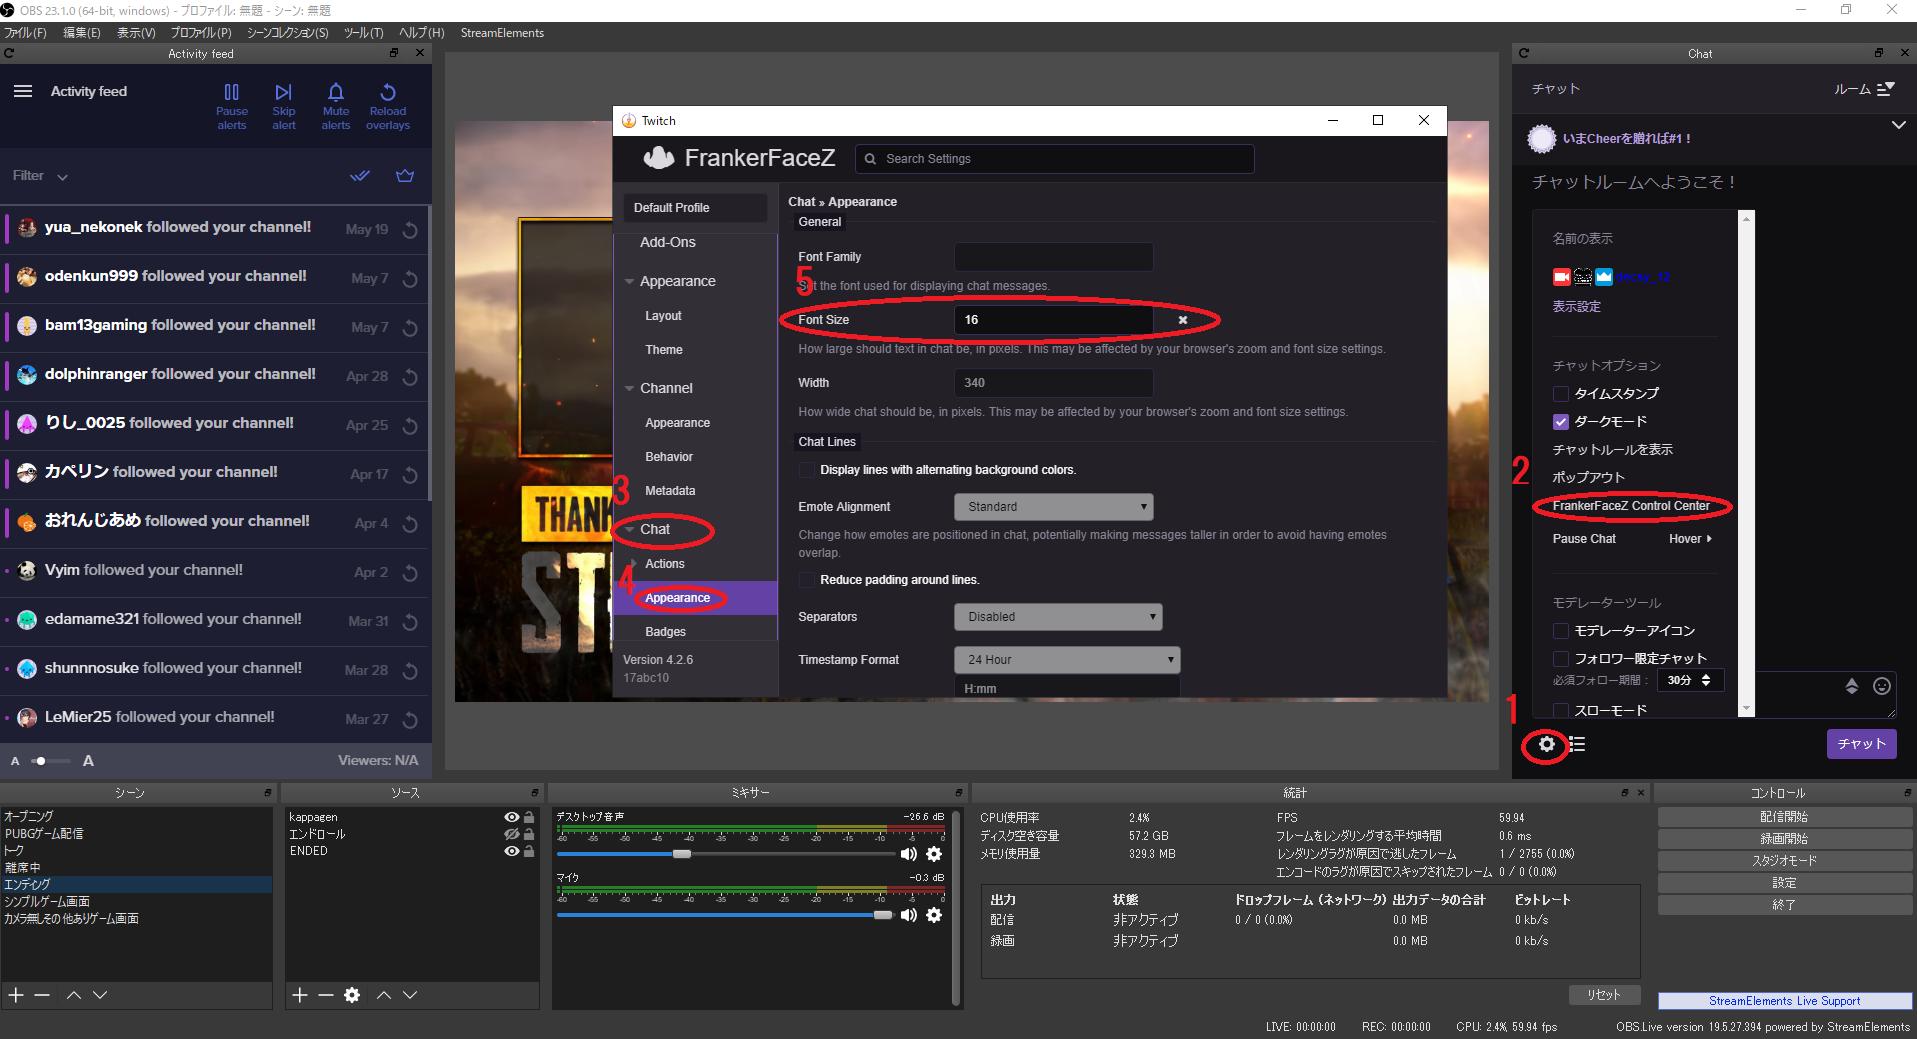Click the crown icon in Activity feed filter bar
This screenshot has width=1917, height=1039.
coord(405,176)
